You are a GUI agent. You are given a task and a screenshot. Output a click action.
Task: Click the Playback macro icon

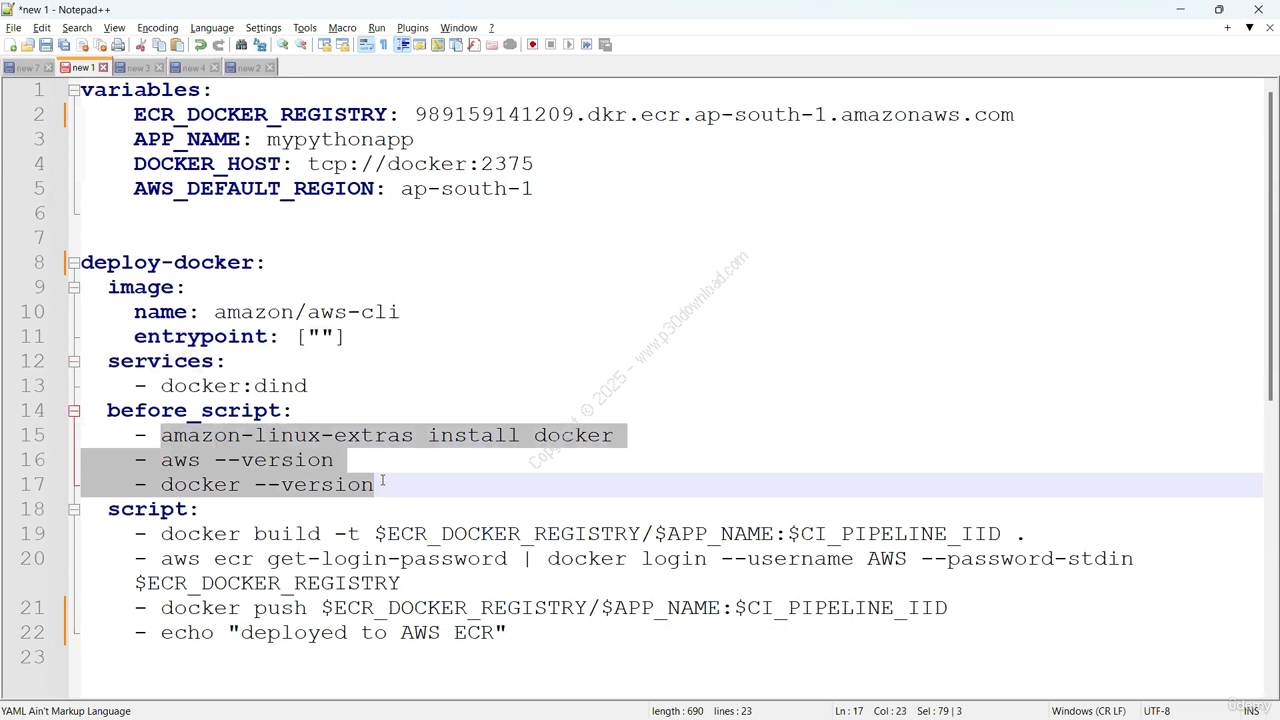click(568, 45)
